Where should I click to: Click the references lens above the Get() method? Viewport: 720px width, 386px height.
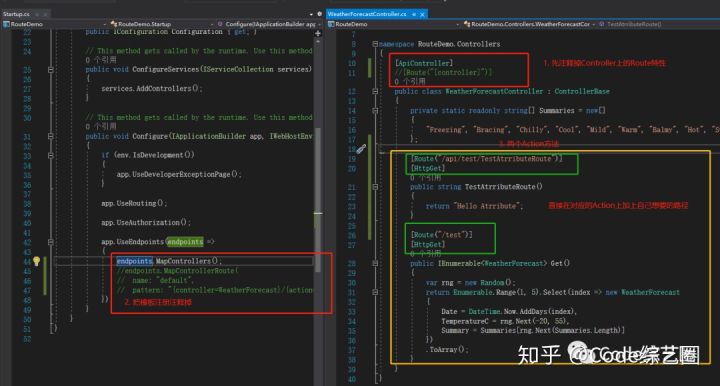pyautogui.click(x=425, y=253)
